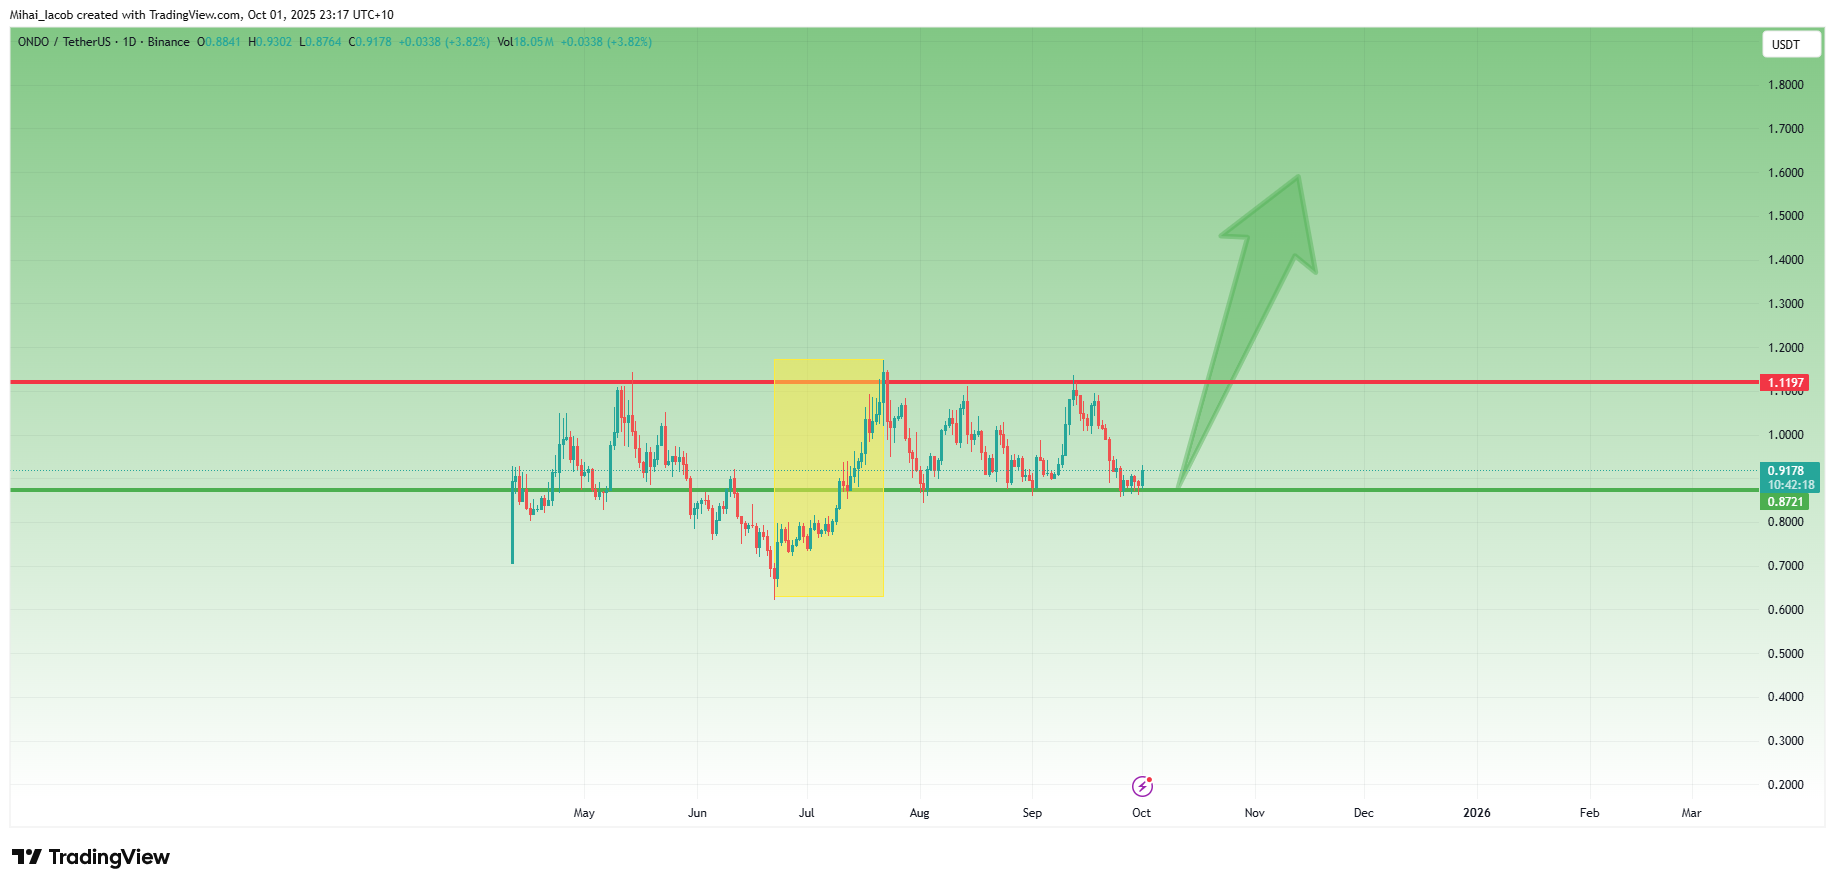1835x887 pixels.
Task: Click the 2026 label on time axis
Action: 1476,813
